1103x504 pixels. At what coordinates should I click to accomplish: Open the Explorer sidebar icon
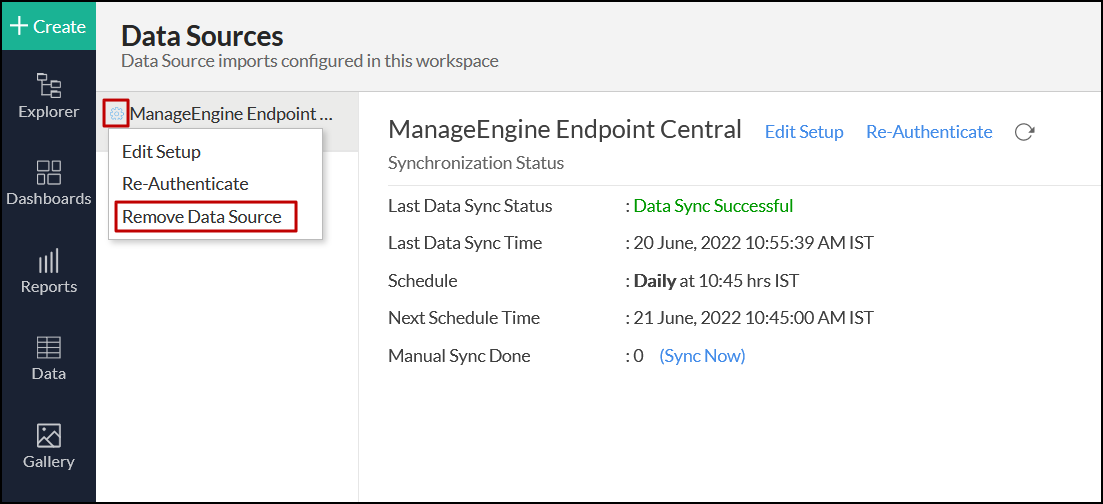click(x=48, y=87)
